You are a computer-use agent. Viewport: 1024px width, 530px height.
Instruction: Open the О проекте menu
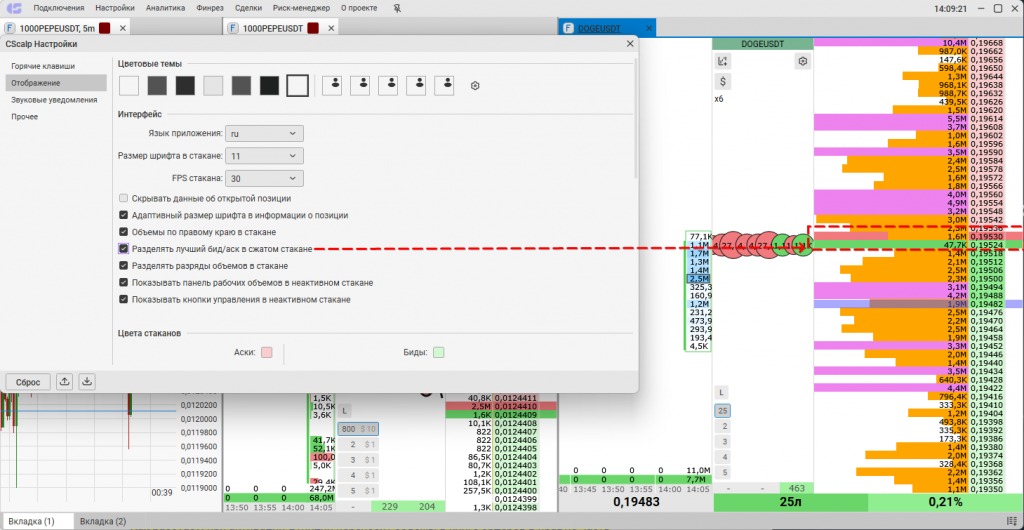coord(359,8)
